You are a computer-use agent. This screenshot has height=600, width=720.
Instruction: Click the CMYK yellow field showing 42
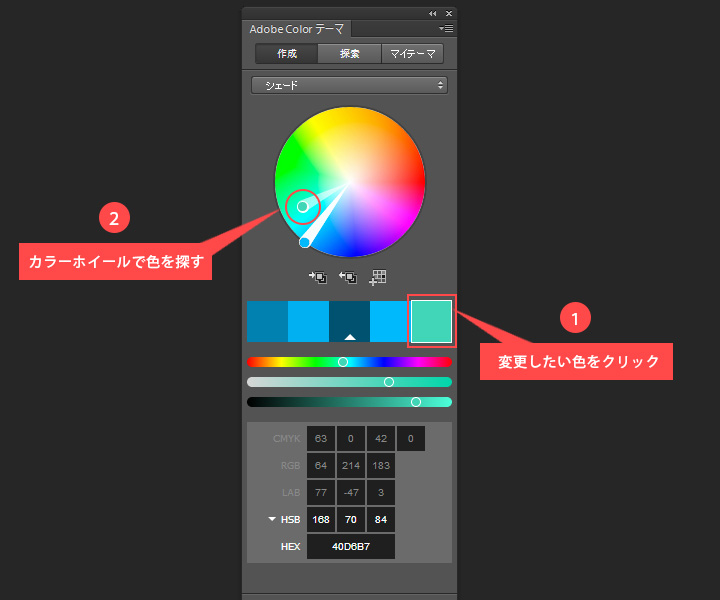tap(381, 438)
